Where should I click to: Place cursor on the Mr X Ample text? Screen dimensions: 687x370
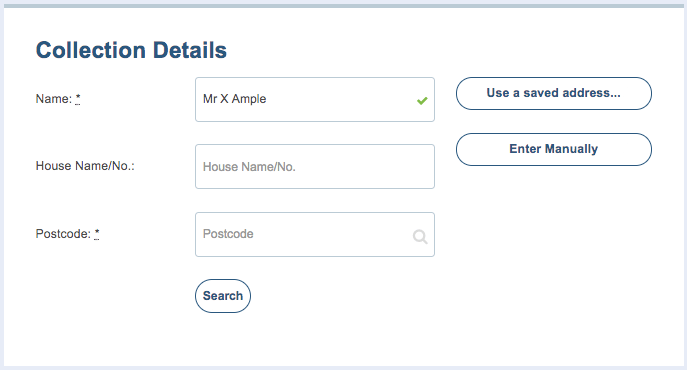(x=234, y=99)
